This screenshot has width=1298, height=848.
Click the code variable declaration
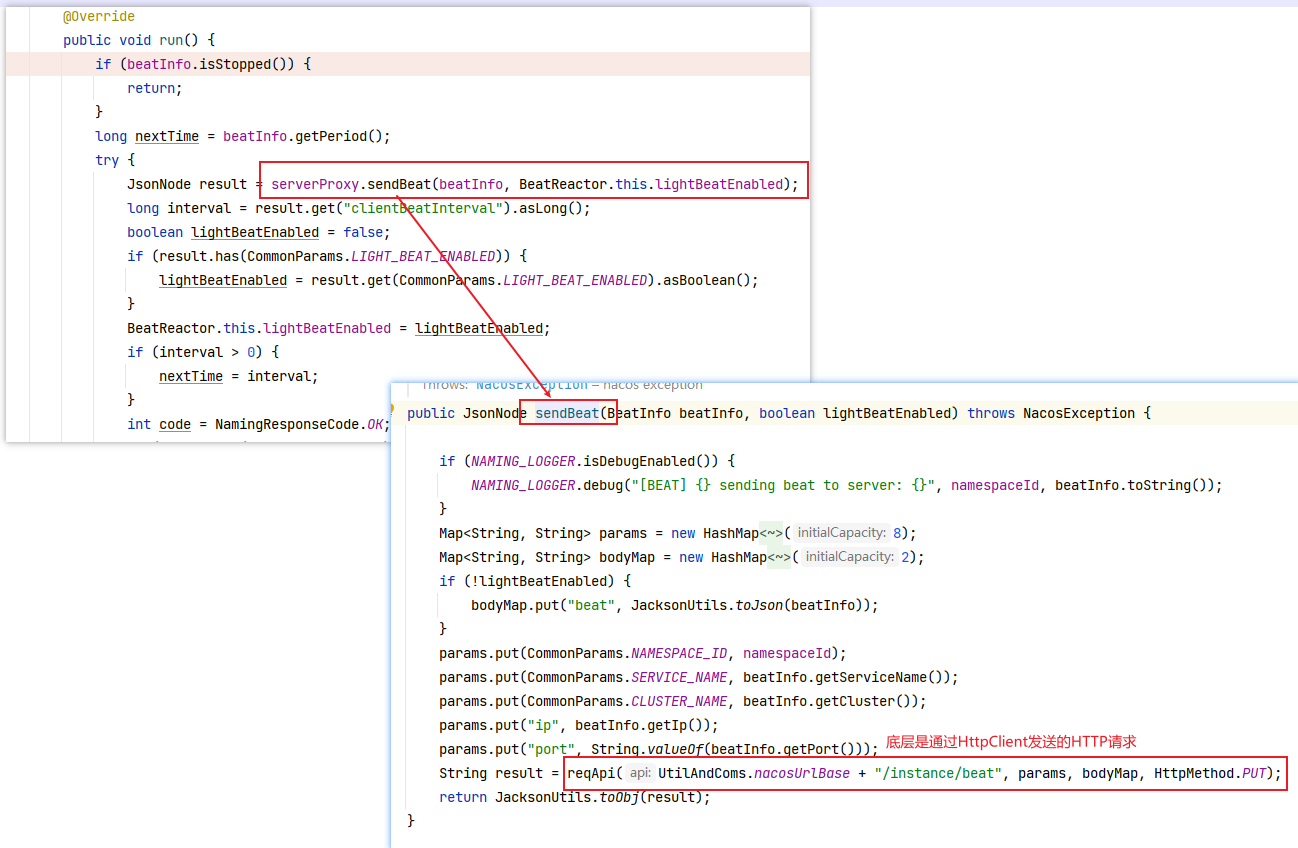pos(175,424)
